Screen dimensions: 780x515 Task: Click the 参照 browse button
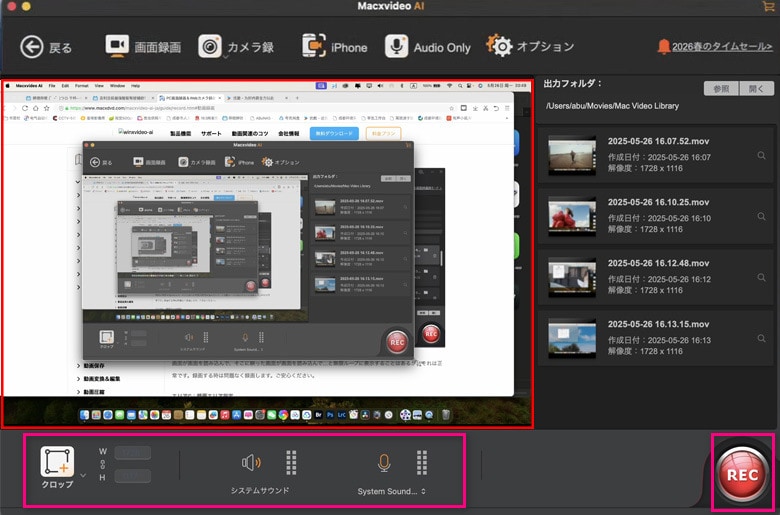coord(721,89)
